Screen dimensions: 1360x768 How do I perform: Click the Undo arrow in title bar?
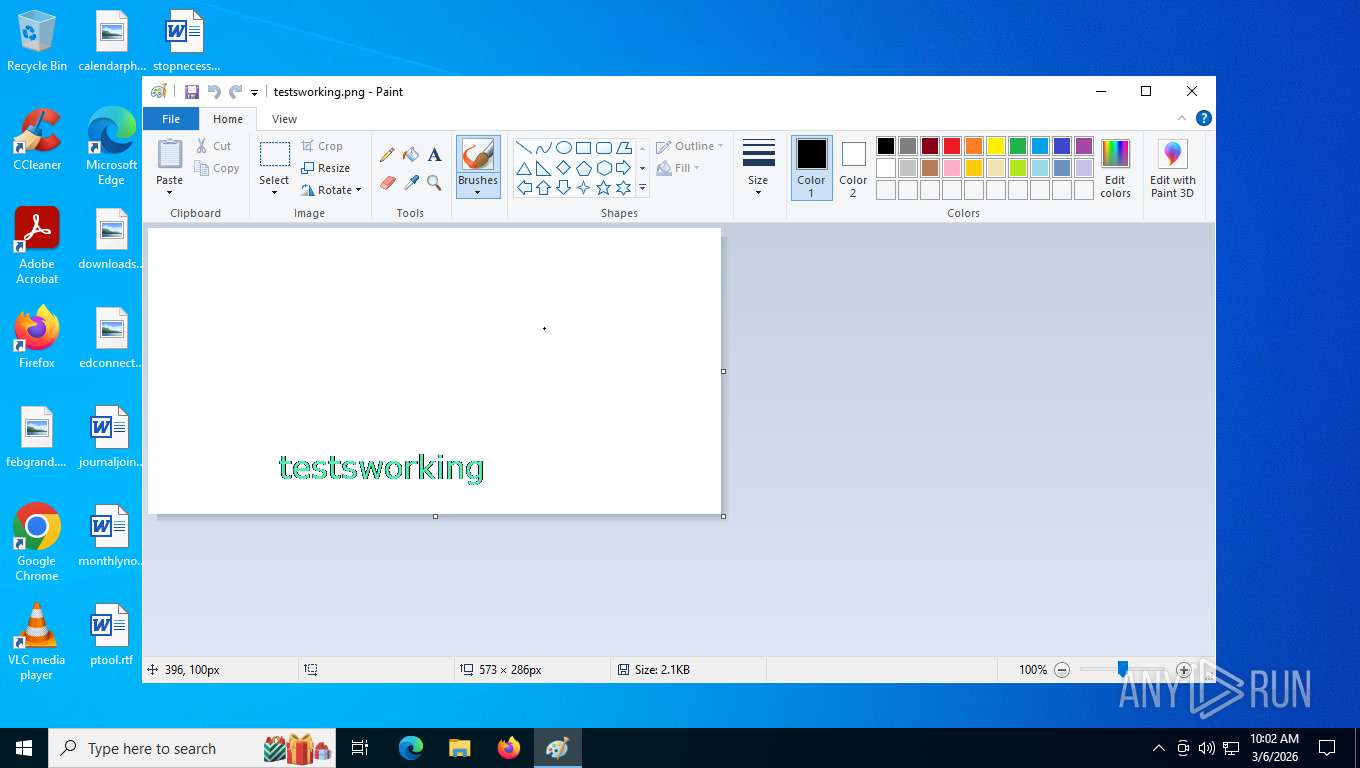(214, 92)
